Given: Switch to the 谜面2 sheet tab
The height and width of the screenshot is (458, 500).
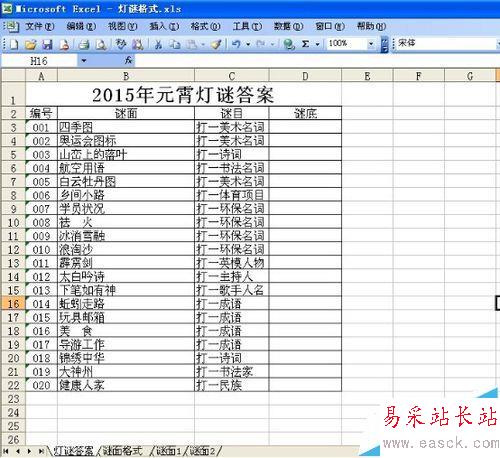Looking at the screenshot, I should coord(202,451).
